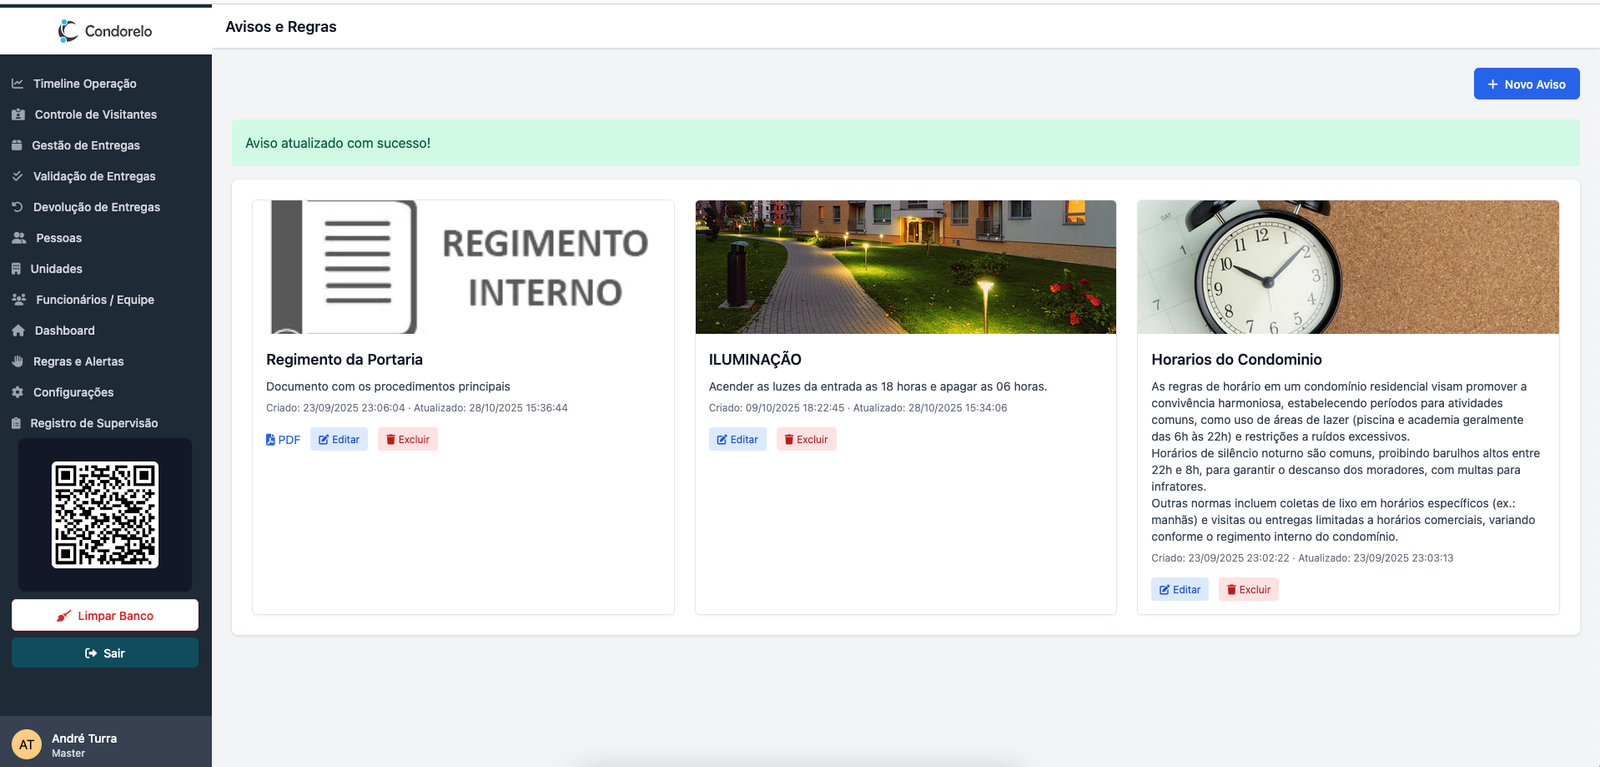This screenshot has height=767, width=1600.
Task: Click the Regimento Interno banner image
Action: tap(463, 267)
